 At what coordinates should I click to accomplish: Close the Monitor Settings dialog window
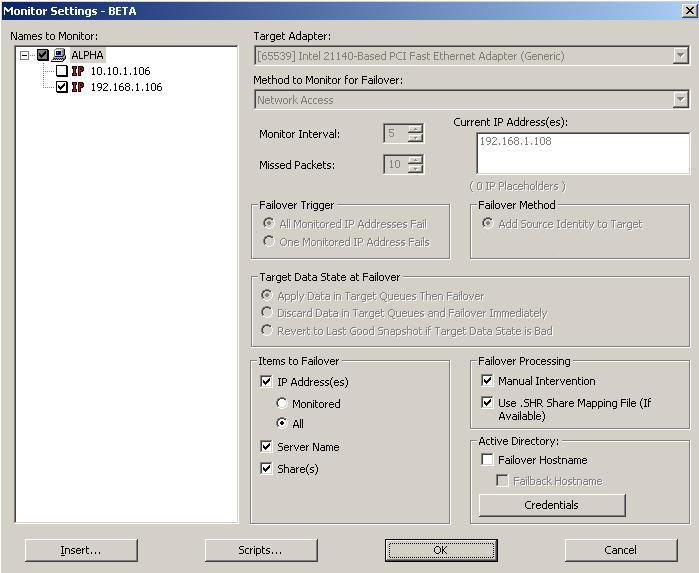coord(687,10)
